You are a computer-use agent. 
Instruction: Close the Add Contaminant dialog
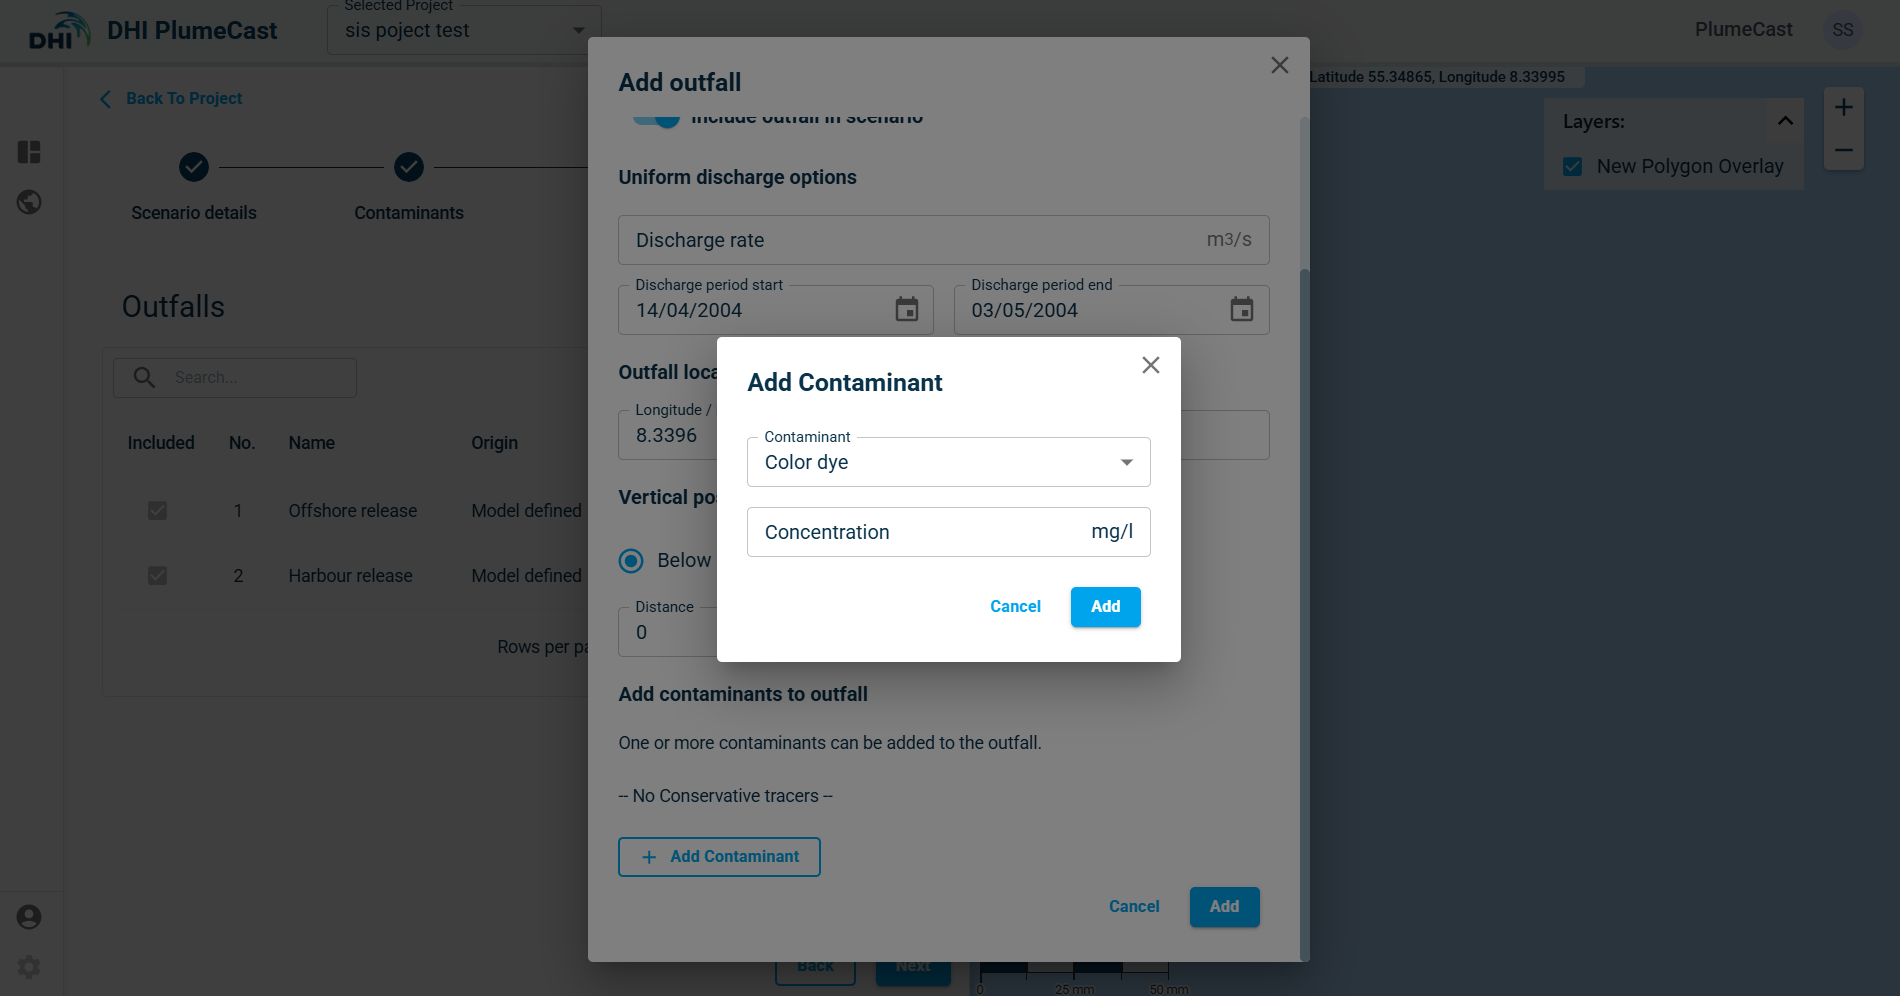[1150, 365]
